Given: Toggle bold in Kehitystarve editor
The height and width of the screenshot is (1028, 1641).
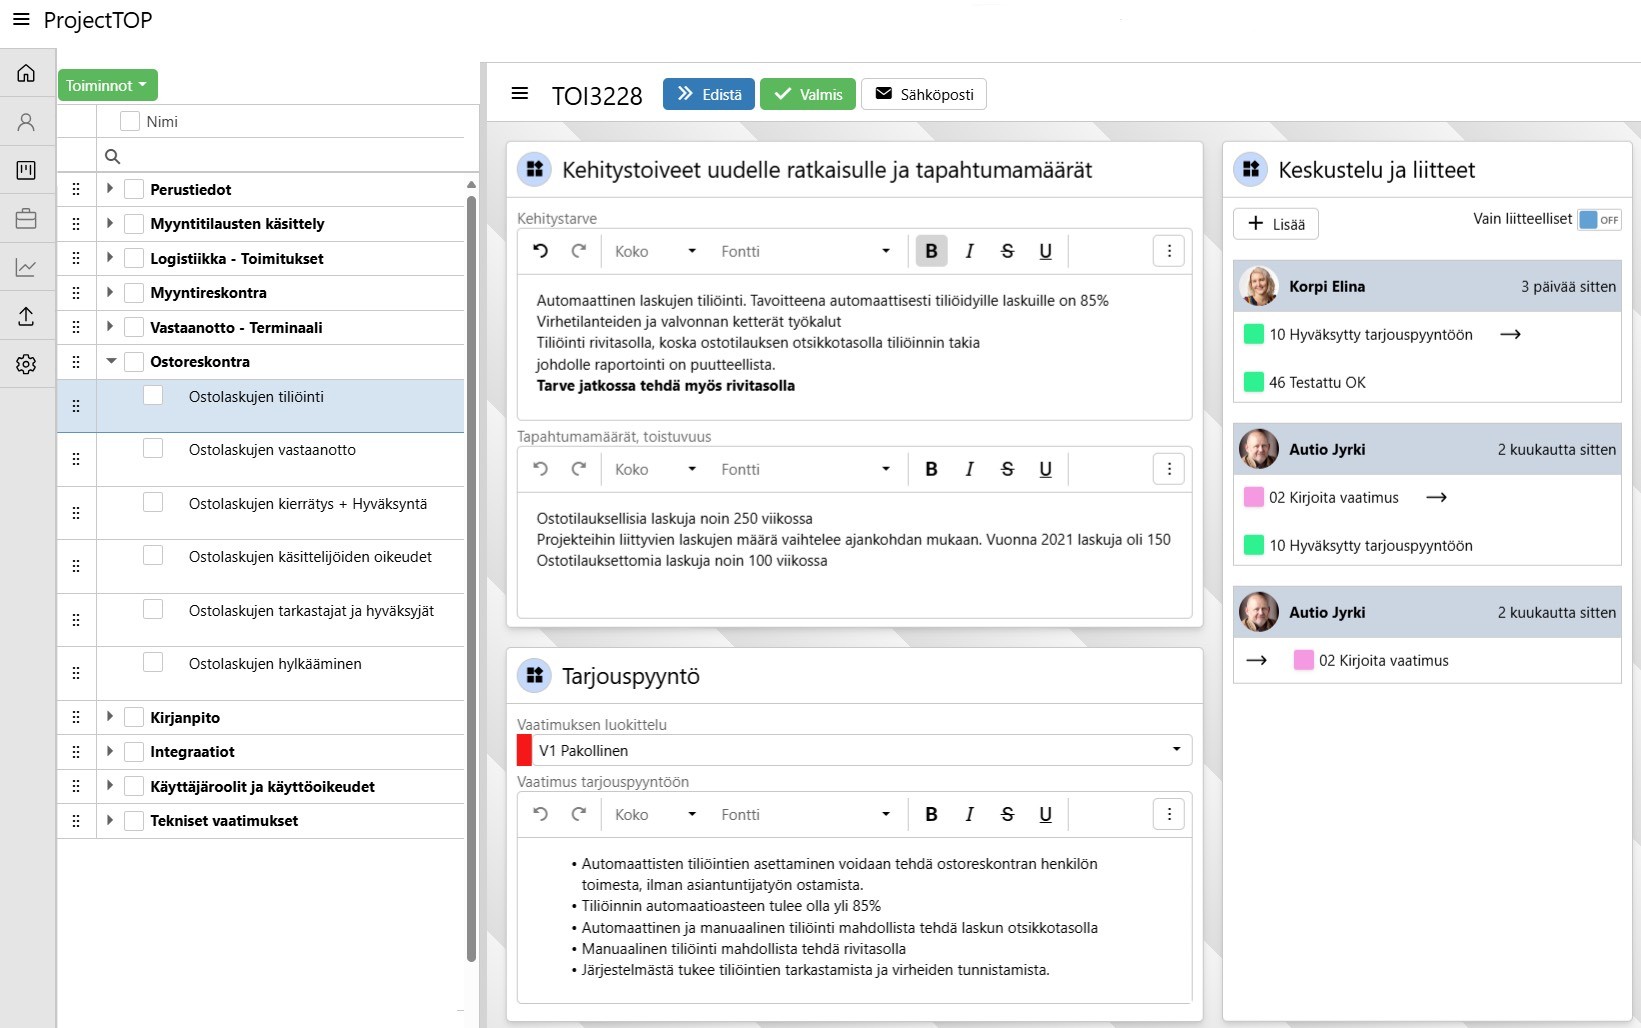Looking at the screenshot, I should [x=931, y=251].
